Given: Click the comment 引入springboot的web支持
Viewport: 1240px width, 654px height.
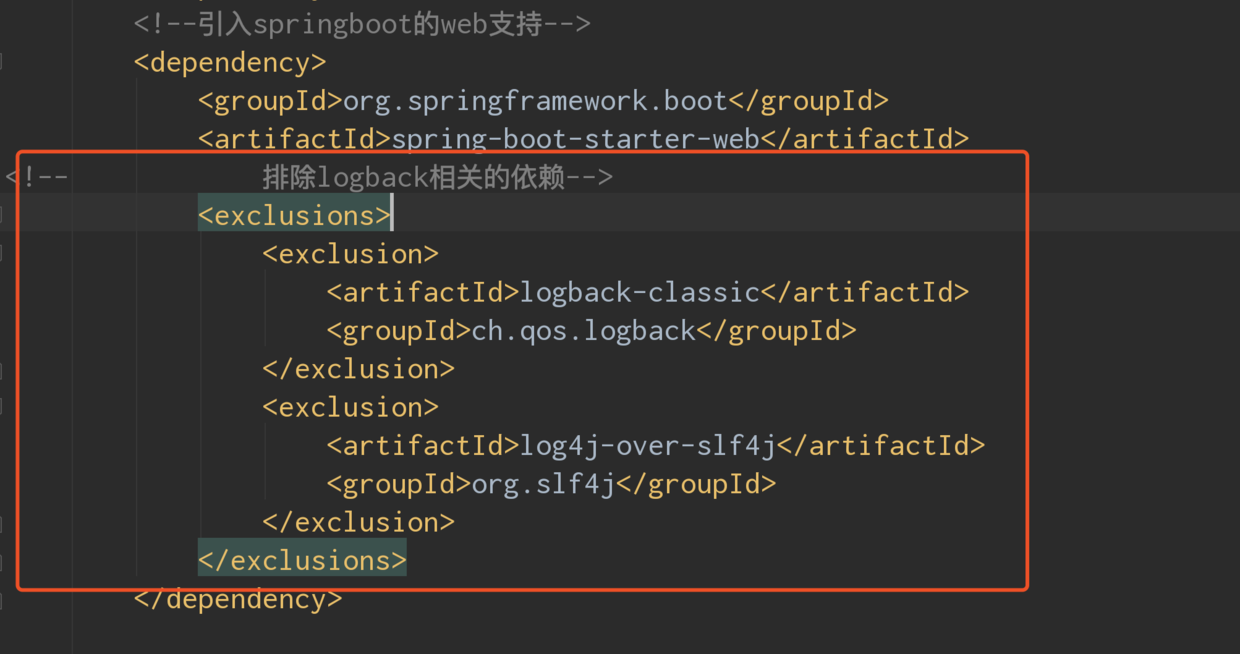Looking at the screenshot, I should point(362,24).
